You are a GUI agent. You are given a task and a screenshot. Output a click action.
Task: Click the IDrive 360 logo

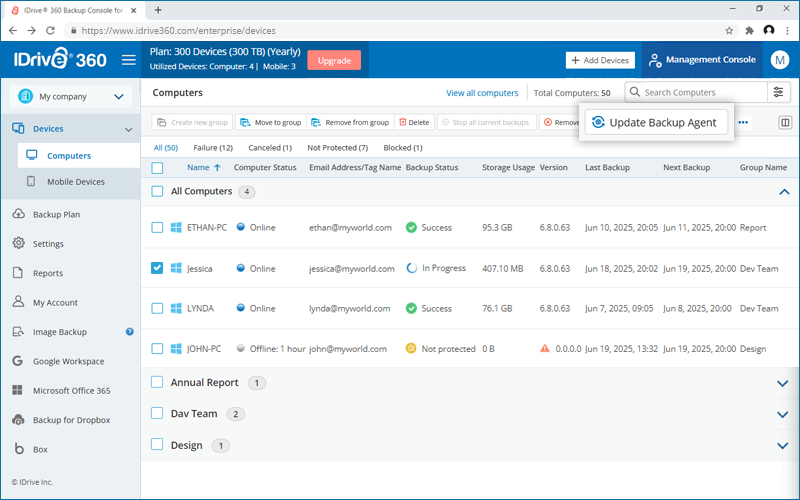tap(60, 59)
